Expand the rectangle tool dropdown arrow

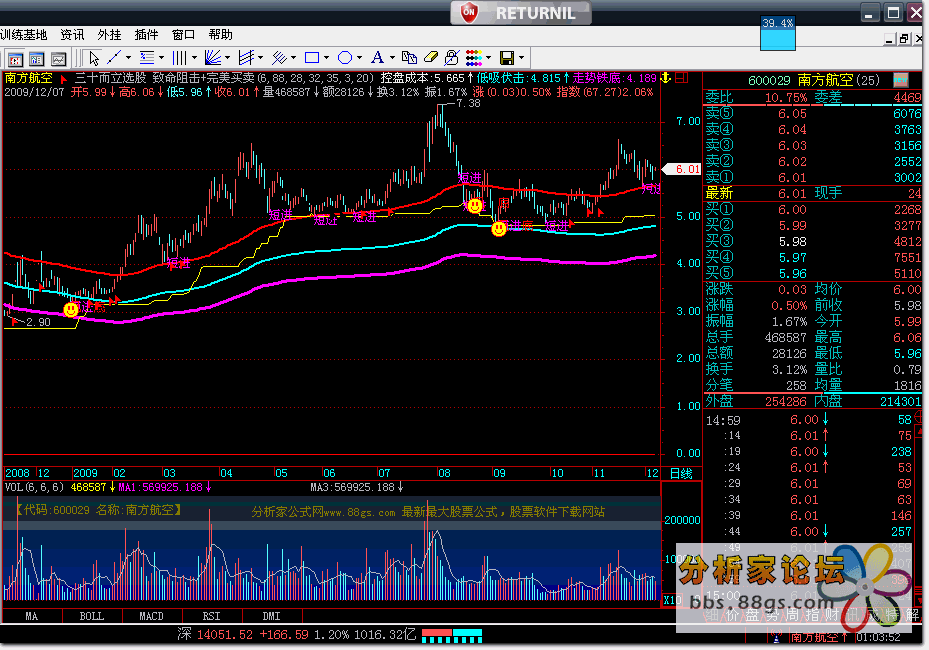(x=326, y=58)
